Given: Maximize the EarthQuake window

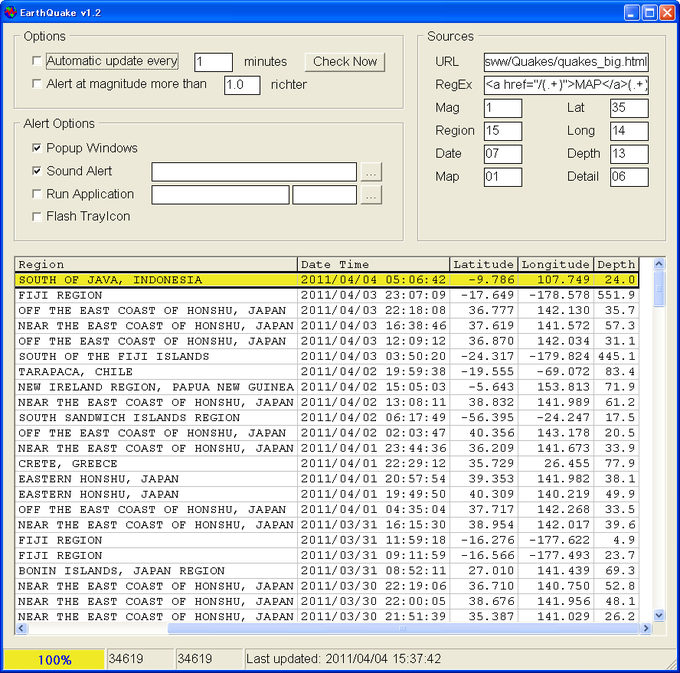Looking at the screenshot, I should point(649,13).
